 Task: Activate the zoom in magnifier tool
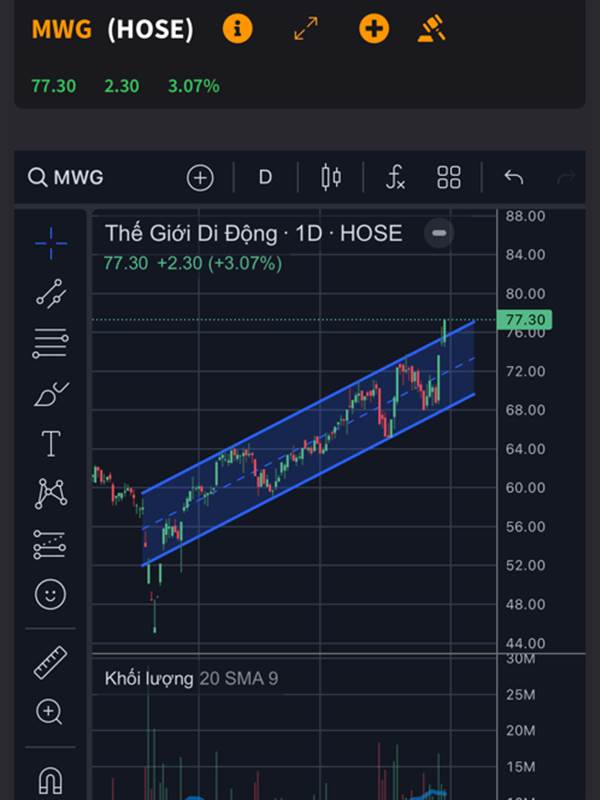[x=49, y=712]
